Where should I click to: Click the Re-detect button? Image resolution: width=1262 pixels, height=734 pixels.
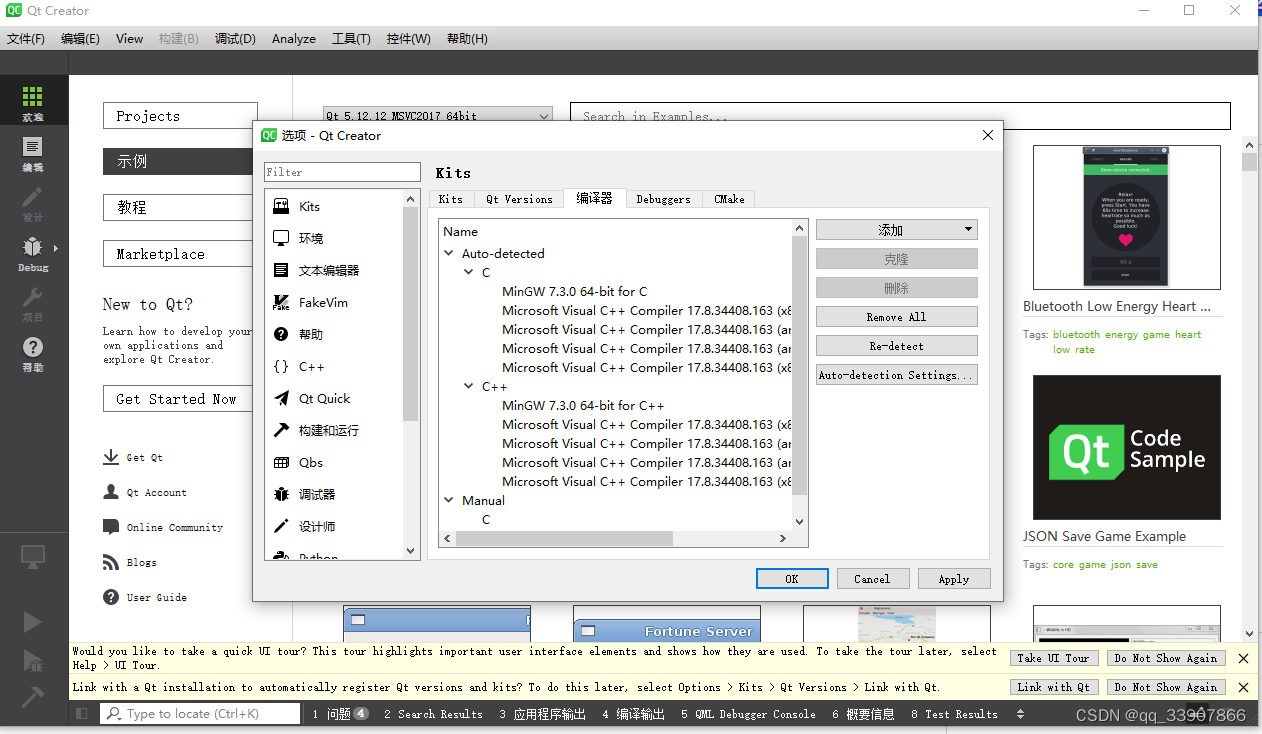896,344
